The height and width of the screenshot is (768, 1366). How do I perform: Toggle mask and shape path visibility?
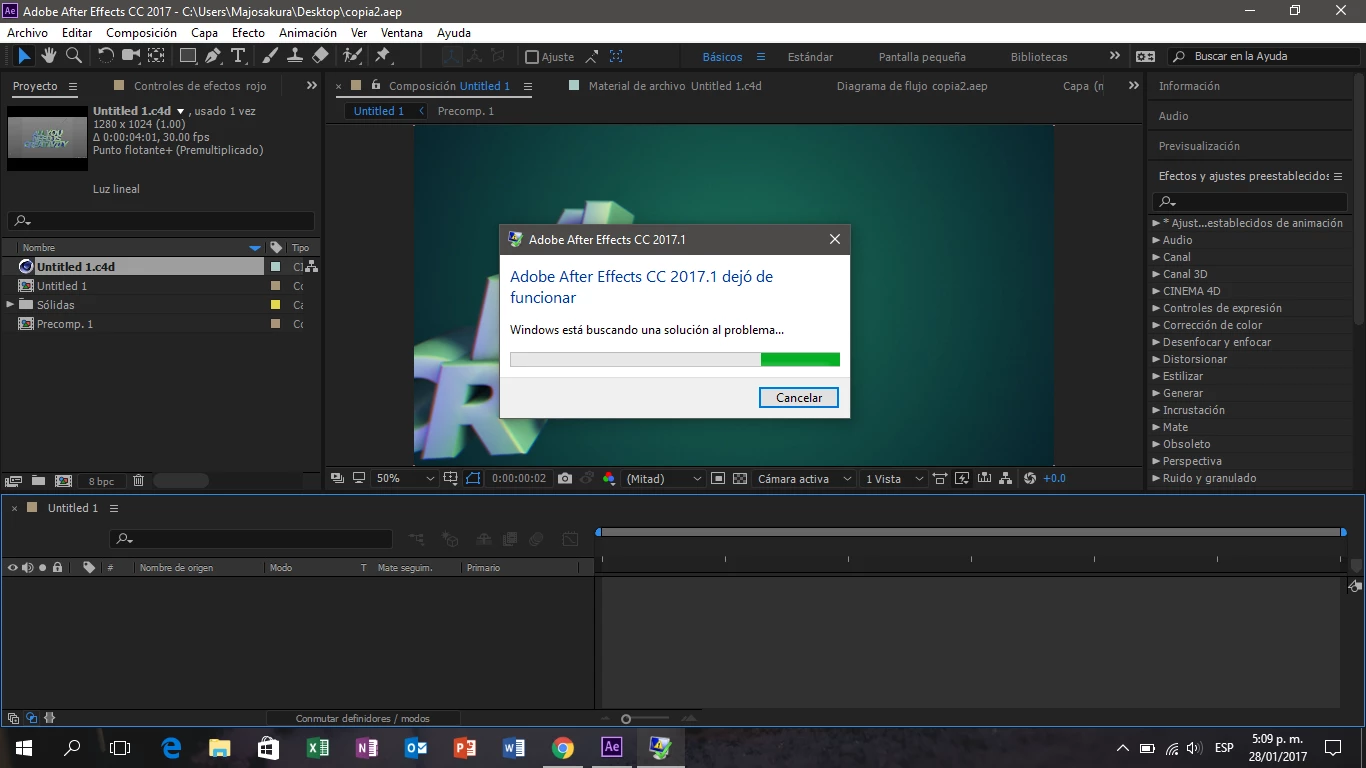point(472,479)
